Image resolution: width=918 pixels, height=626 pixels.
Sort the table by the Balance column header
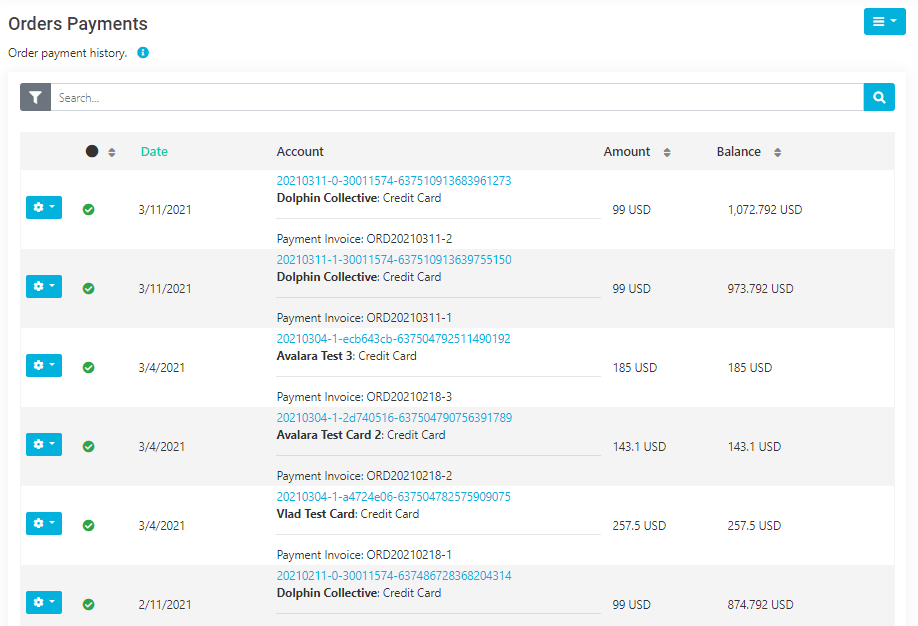(737, 151)
